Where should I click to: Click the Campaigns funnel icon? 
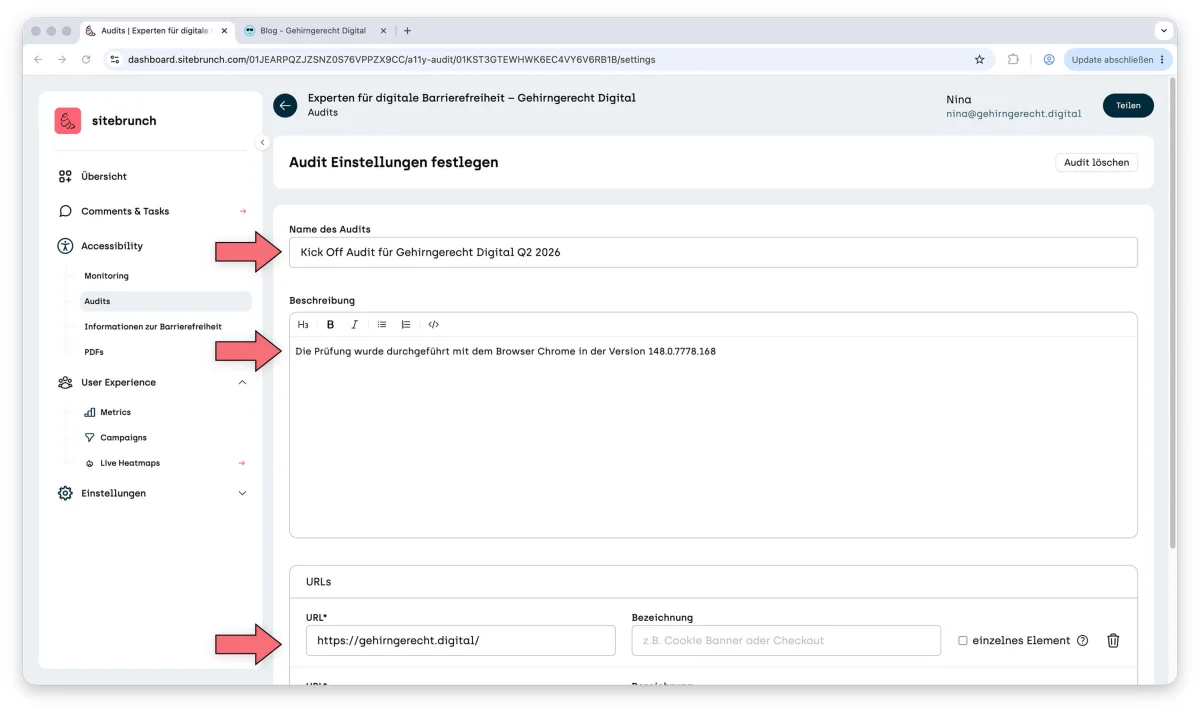[90, 438]
